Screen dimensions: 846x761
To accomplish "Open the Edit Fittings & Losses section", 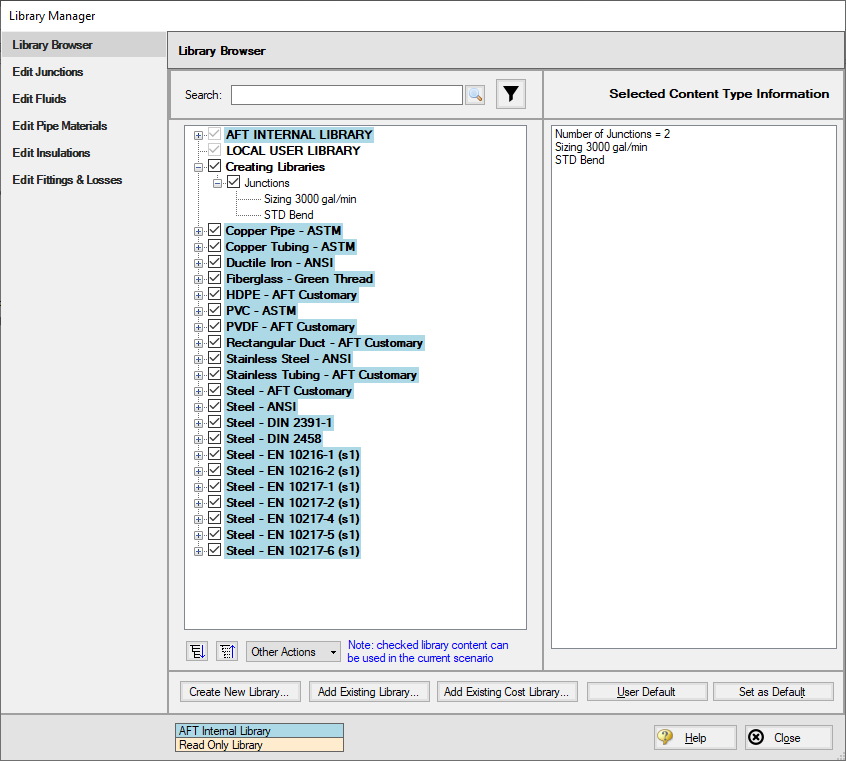I will point(67,180).
